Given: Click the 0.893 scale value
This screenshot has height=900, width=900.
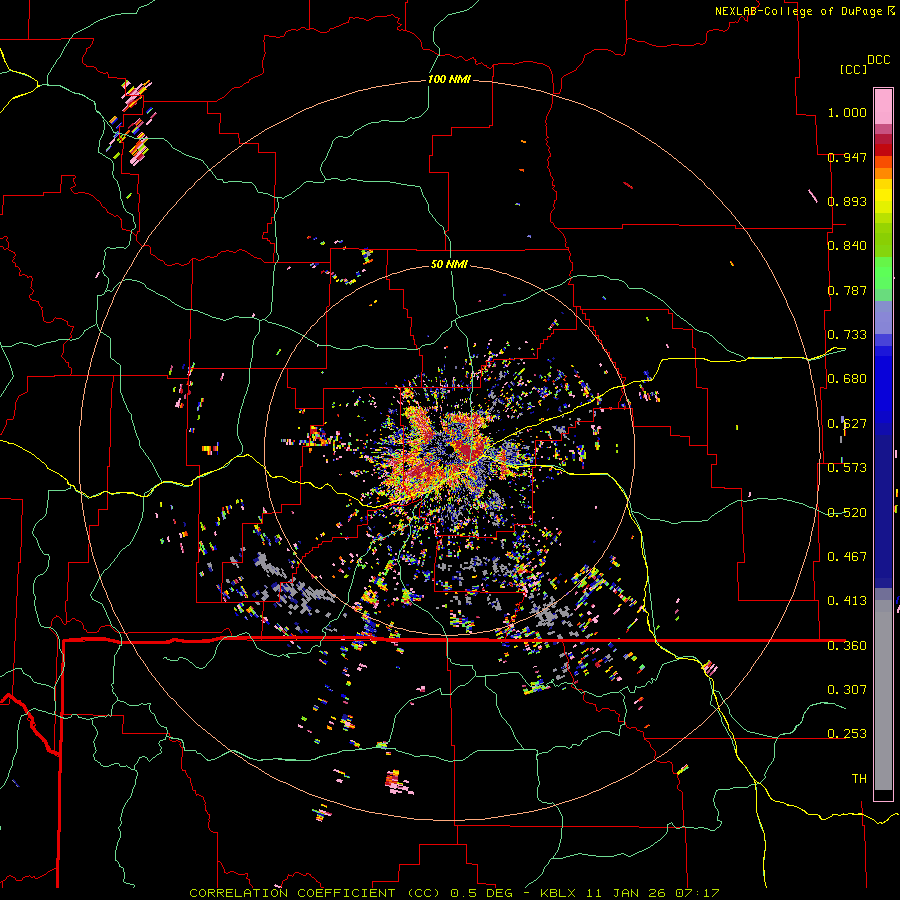Looking at the screenshot, I should click(x=847, y=201).
